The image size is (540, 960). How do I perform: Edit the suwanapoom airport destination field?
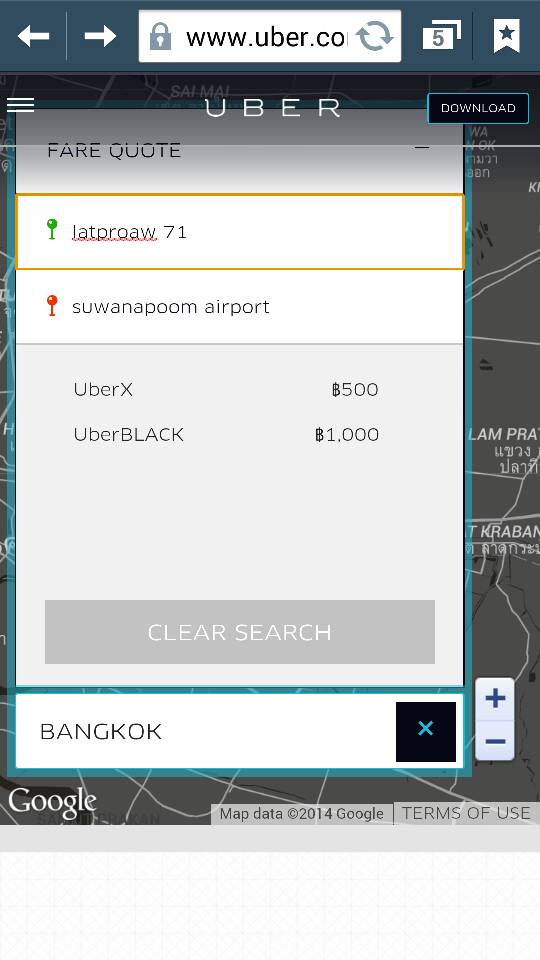239,307
